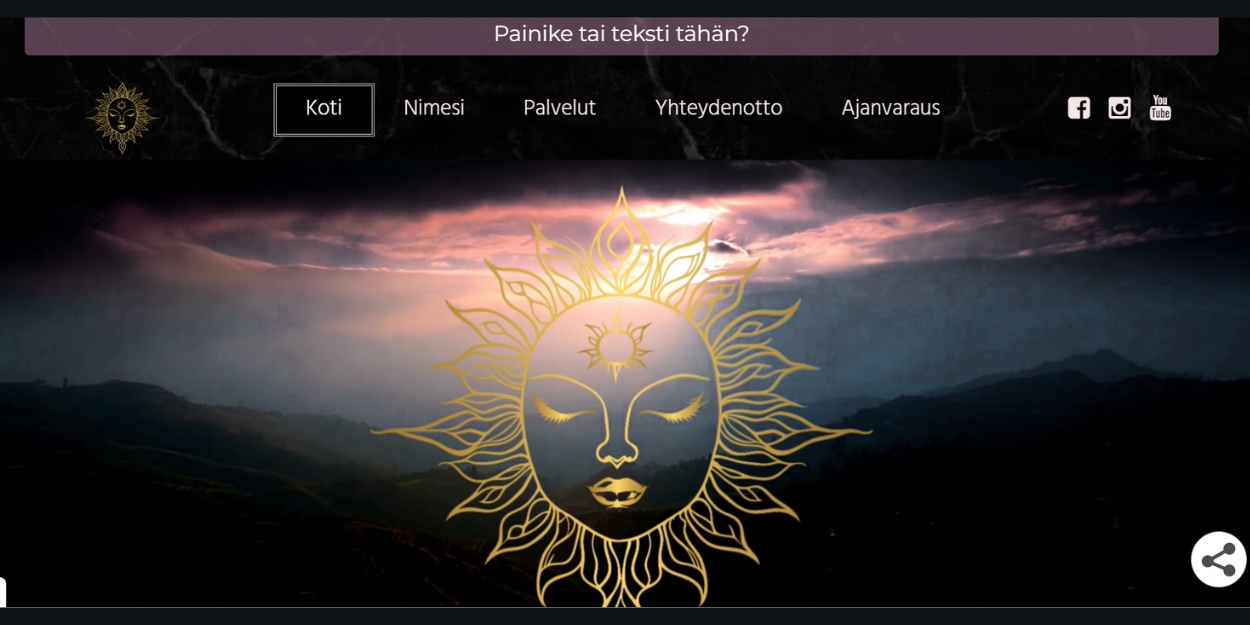Click the small sun emblem on the forehead
This screenshot has width=1250, height=625.
tap(616, 346)
